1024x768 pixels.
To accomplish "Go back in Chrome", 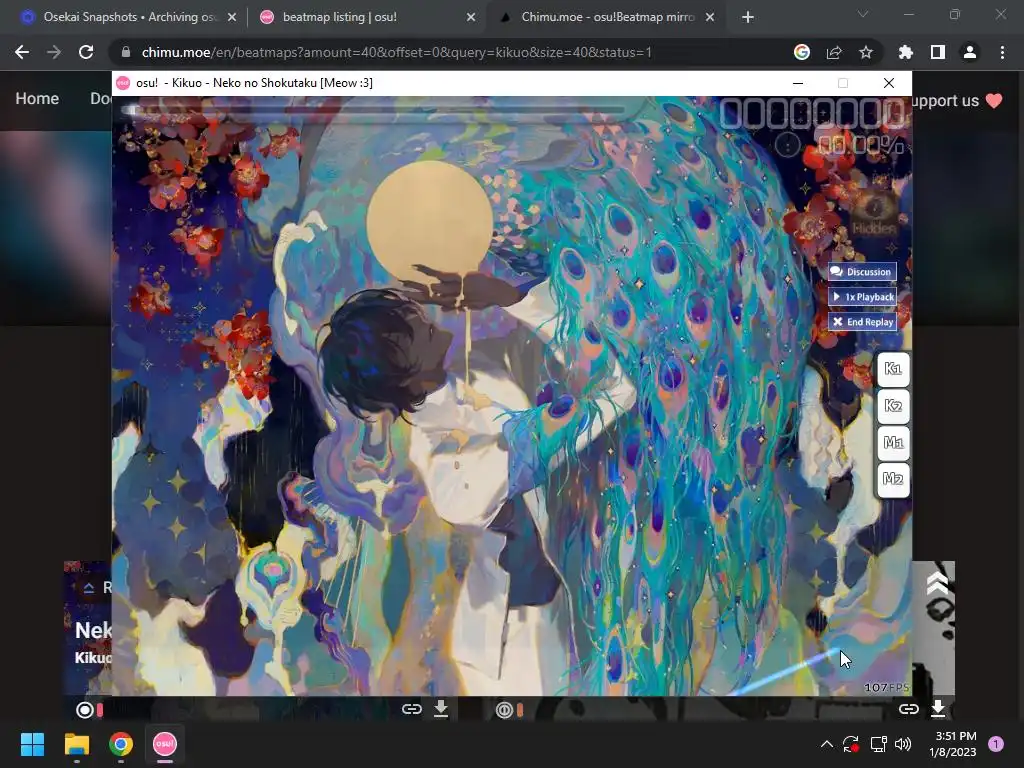I will [22, 52].
